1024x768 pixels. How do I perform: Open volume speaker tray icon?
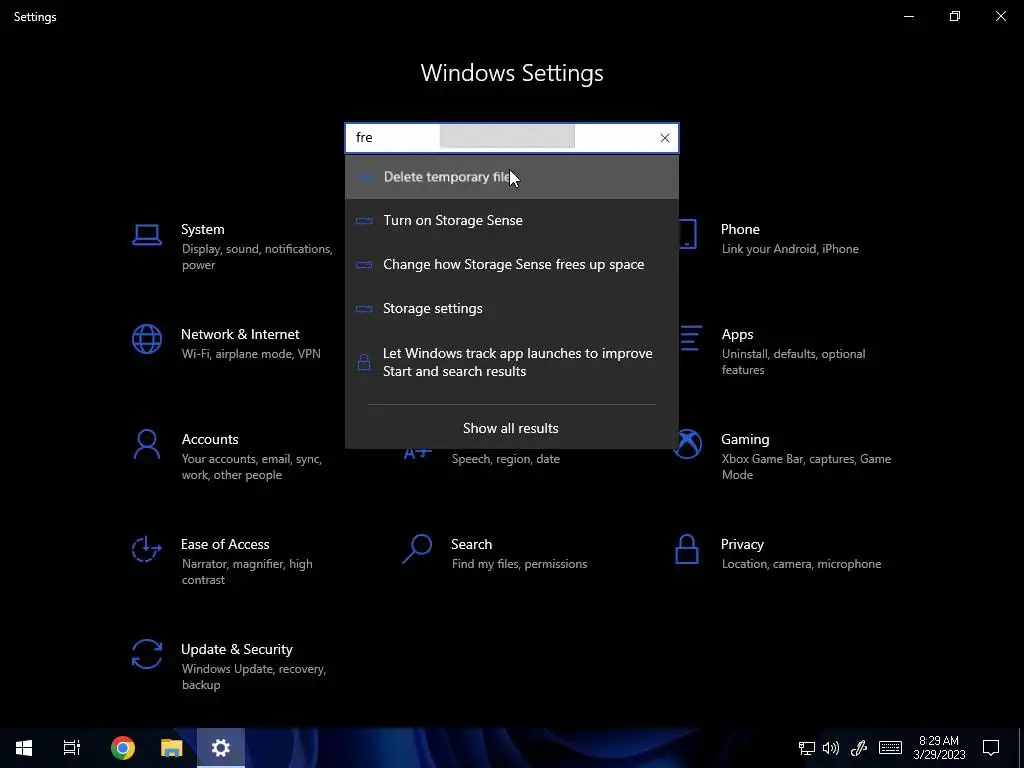(x=831, y=748)
